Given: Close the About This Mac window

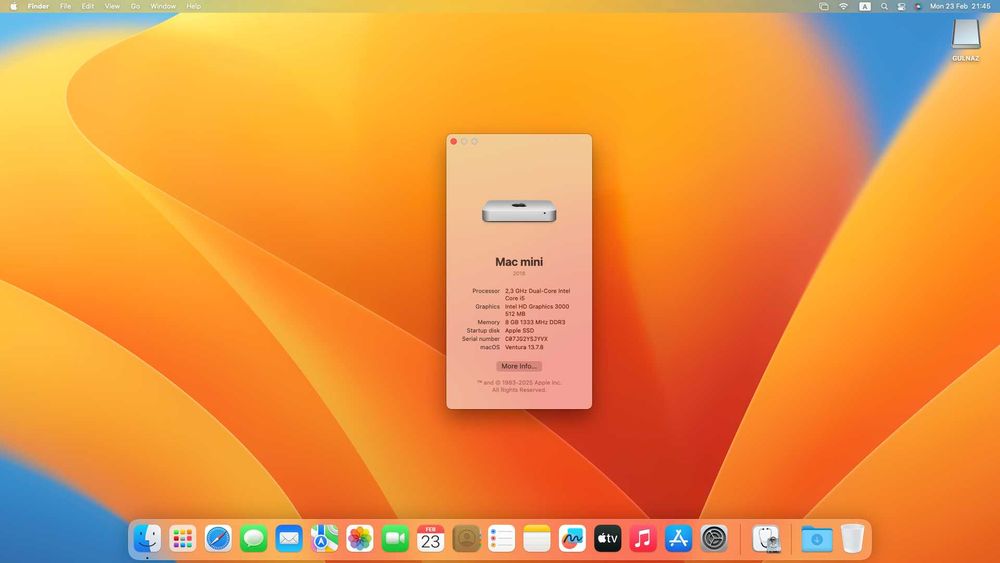Looking at the screenshot, I should pyautogui.click(x=454, y=142).
